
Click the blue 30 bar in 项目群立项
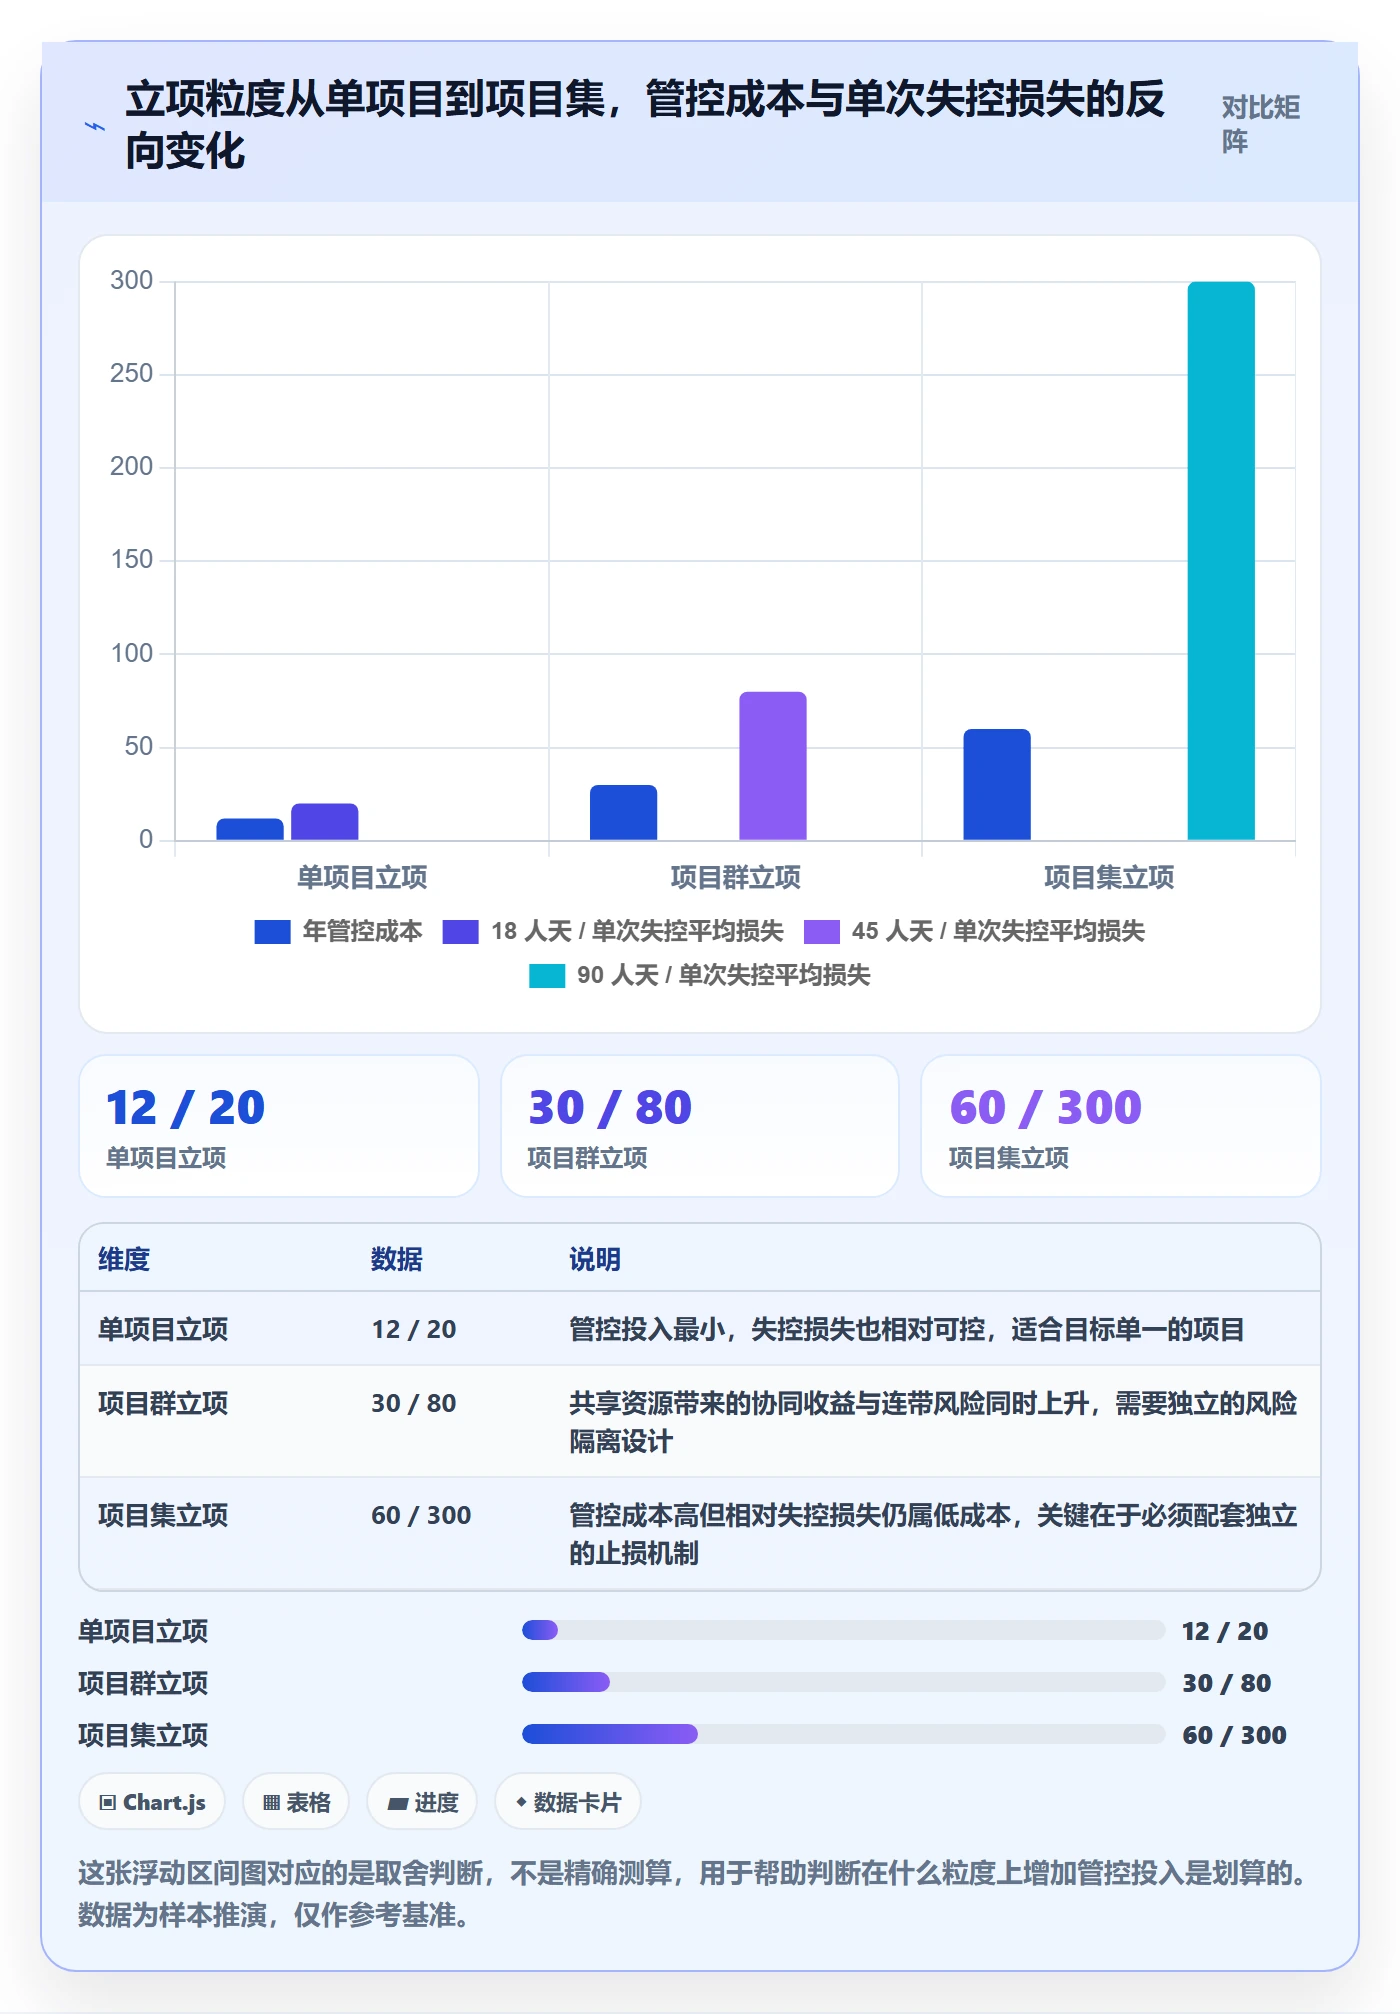623,813
